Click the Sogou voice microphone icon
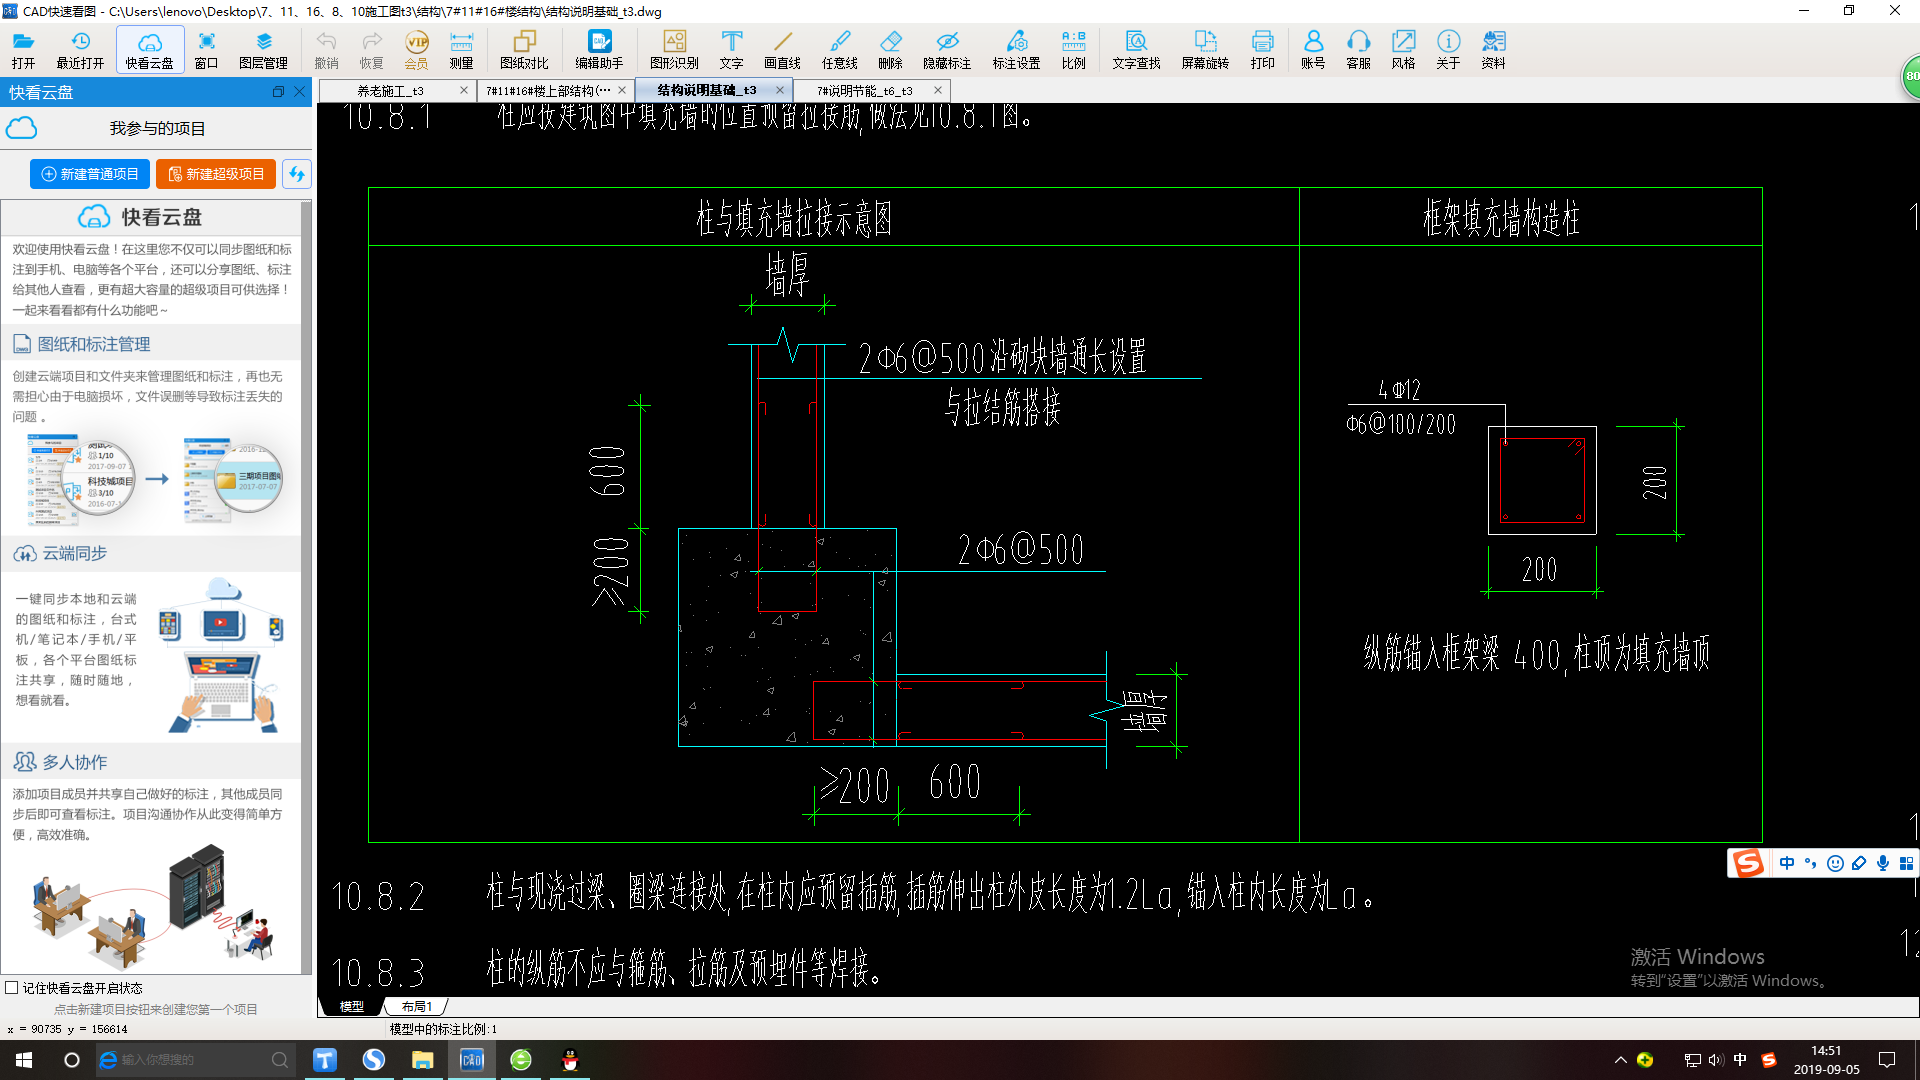The width and height of the screenshot is (1920, 1080). [1883, 863]
